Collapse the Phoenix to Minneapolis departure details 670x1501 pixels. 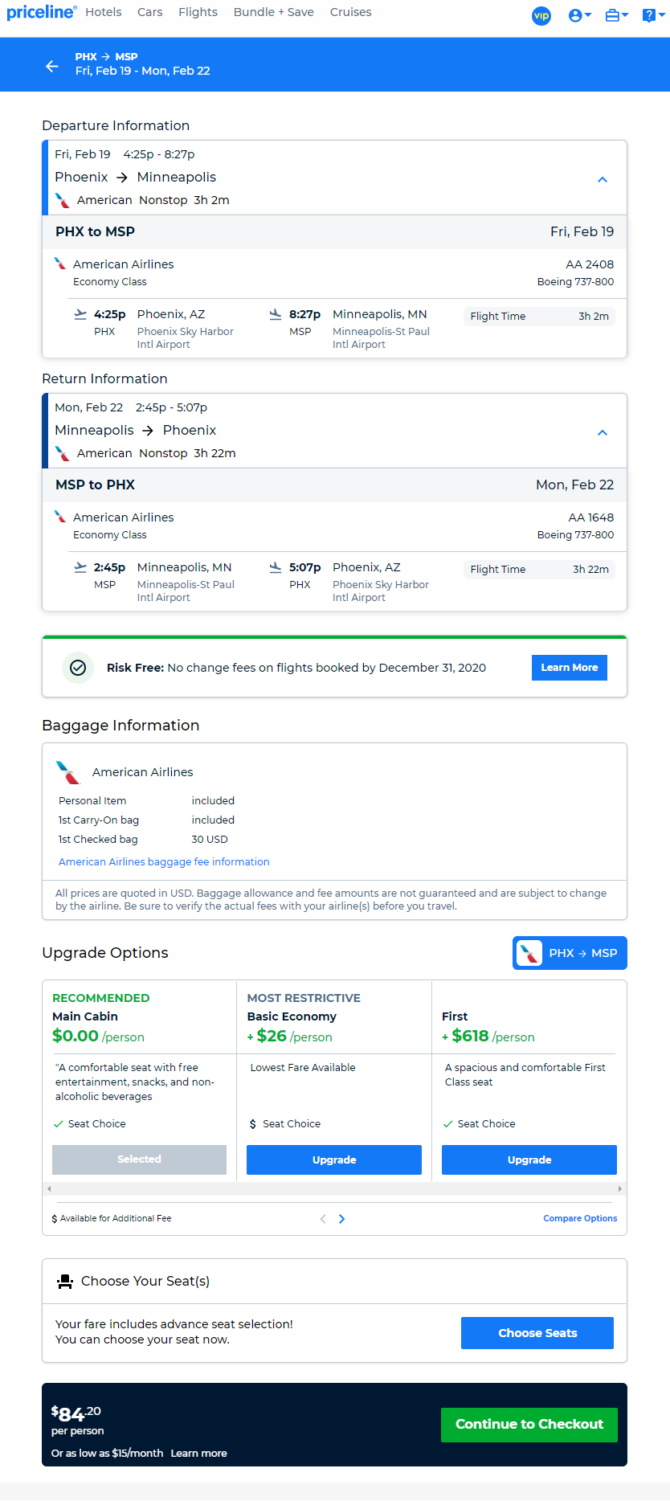pos(602,180)
